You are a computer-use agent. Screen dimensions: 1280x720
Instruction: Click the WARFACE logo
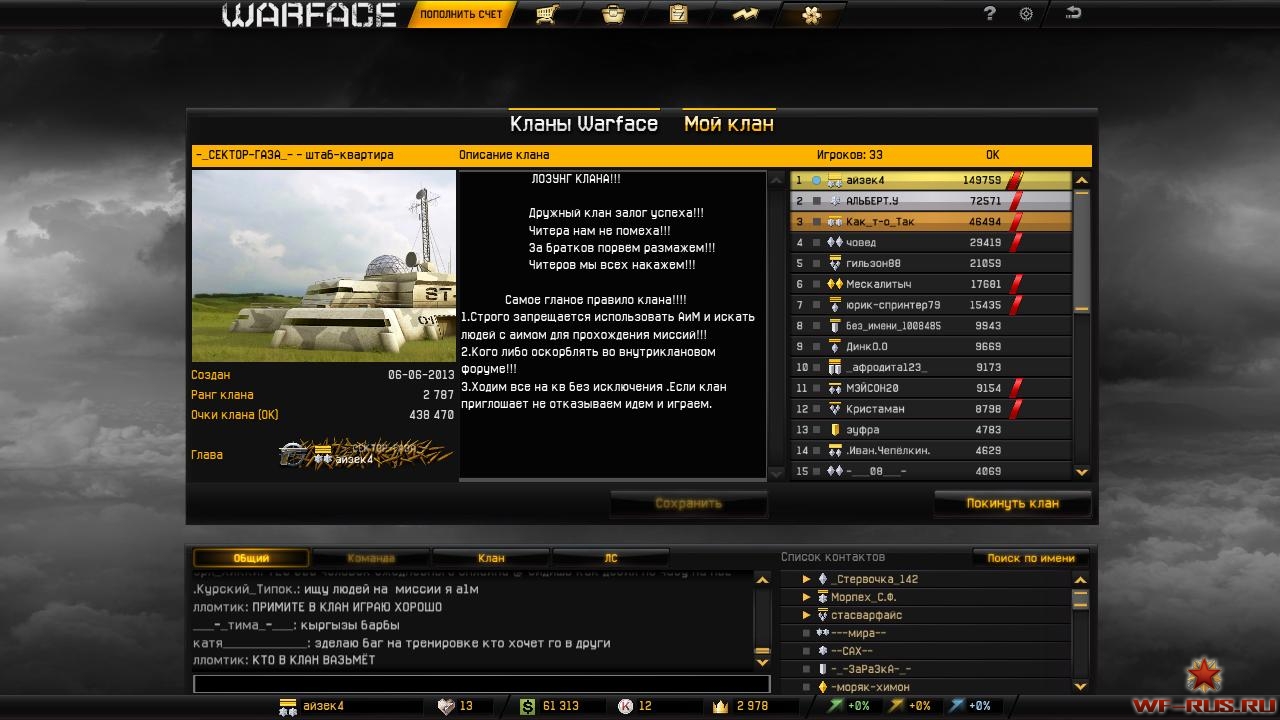pyautogui.click(x=310, y=15)
